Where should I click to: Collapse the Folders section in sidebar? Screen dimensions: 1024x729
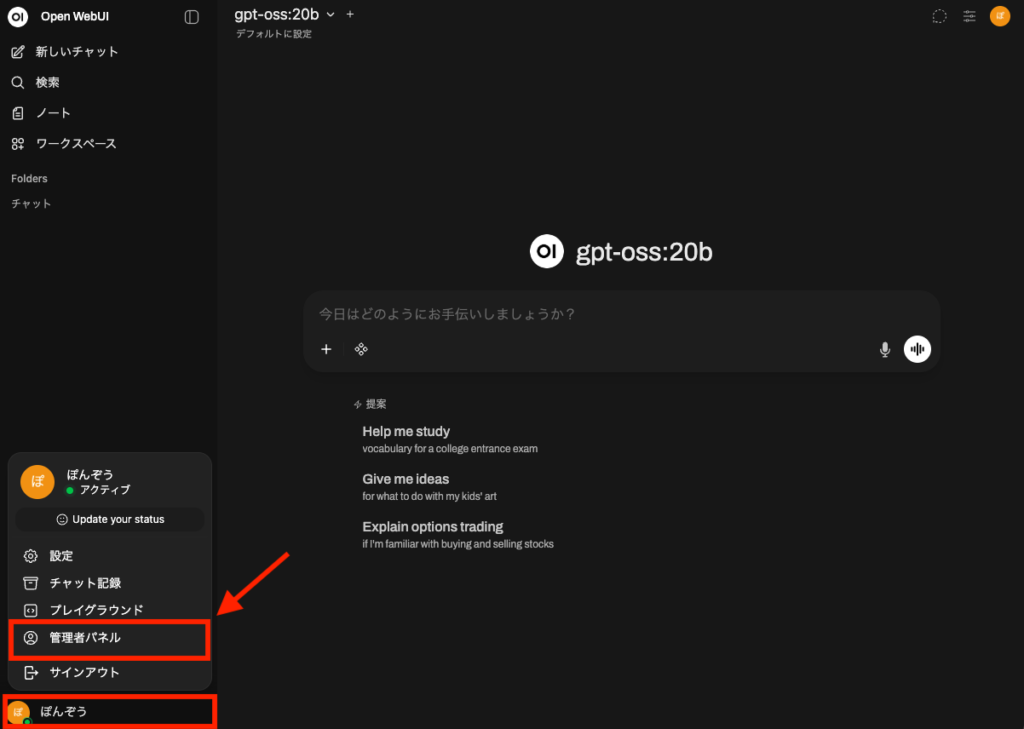pos(29,179)
